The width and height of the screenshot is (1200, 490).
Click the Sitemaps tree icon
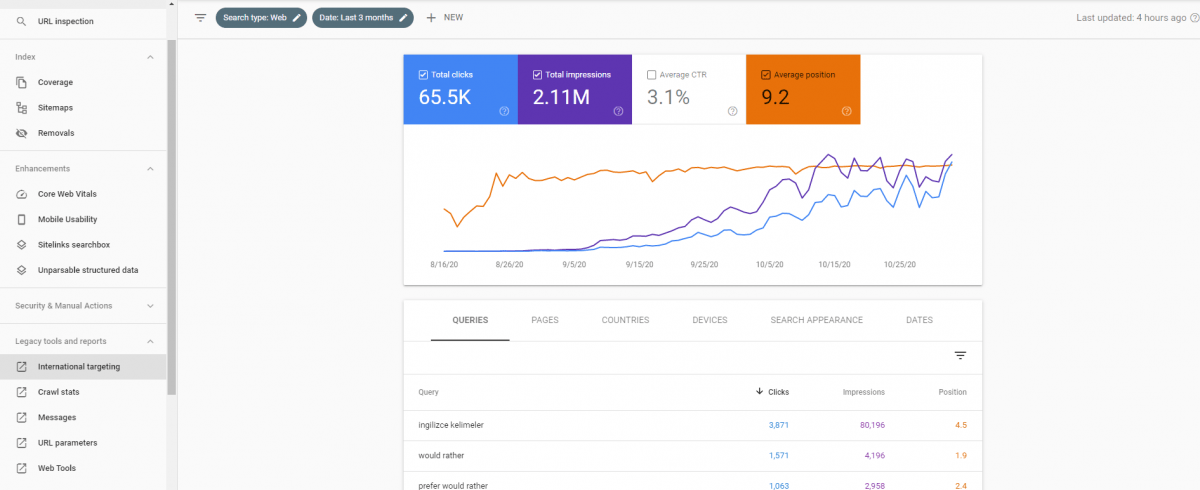21,107
